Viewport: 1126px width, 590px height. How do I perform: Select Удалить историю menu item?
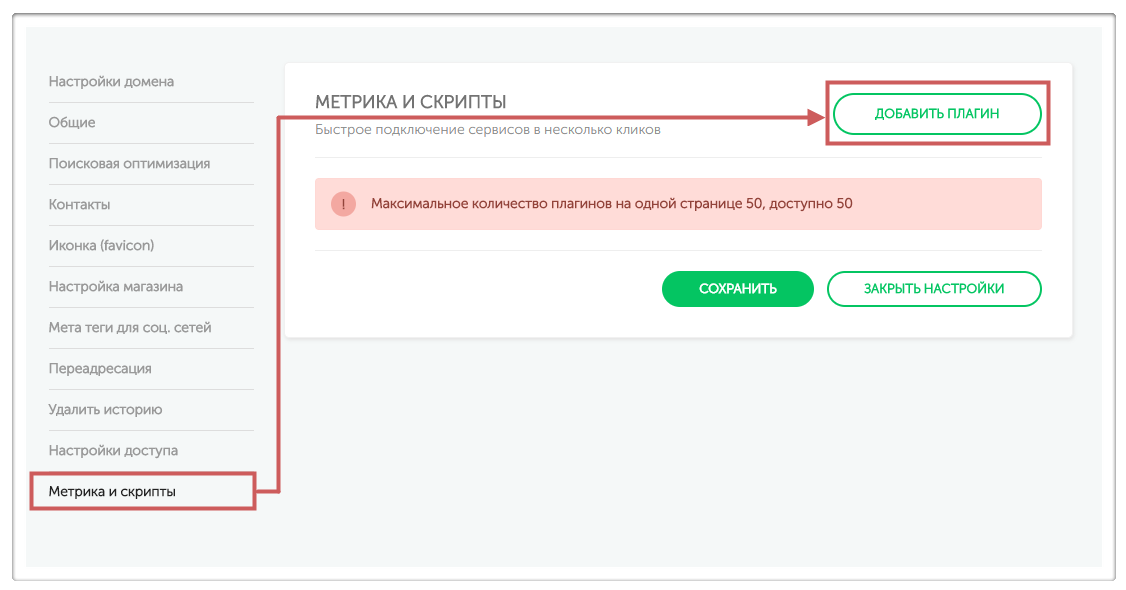click(x=105, y=409)
